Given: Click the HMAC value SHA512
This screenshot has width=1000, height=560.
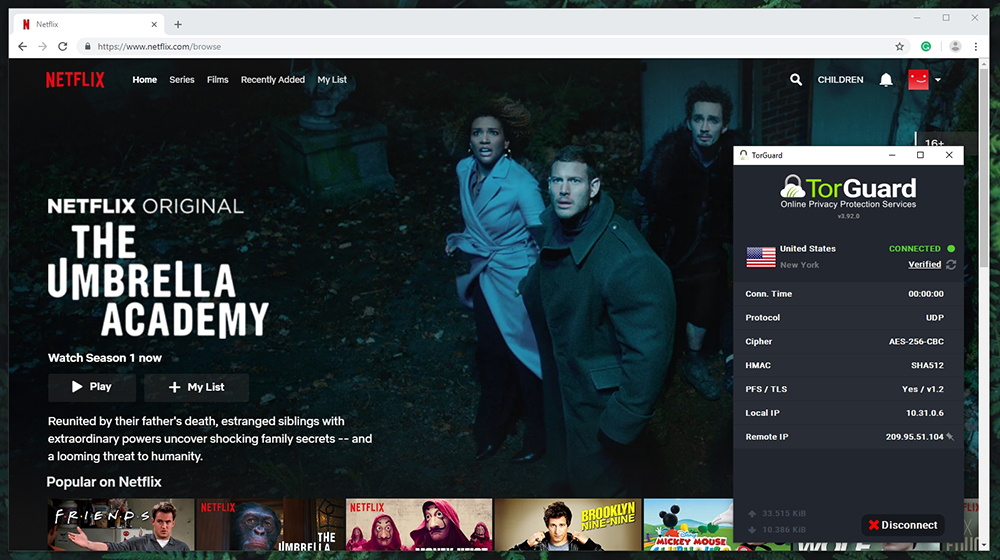Looking at the screenshot, I should click(927, 365).
